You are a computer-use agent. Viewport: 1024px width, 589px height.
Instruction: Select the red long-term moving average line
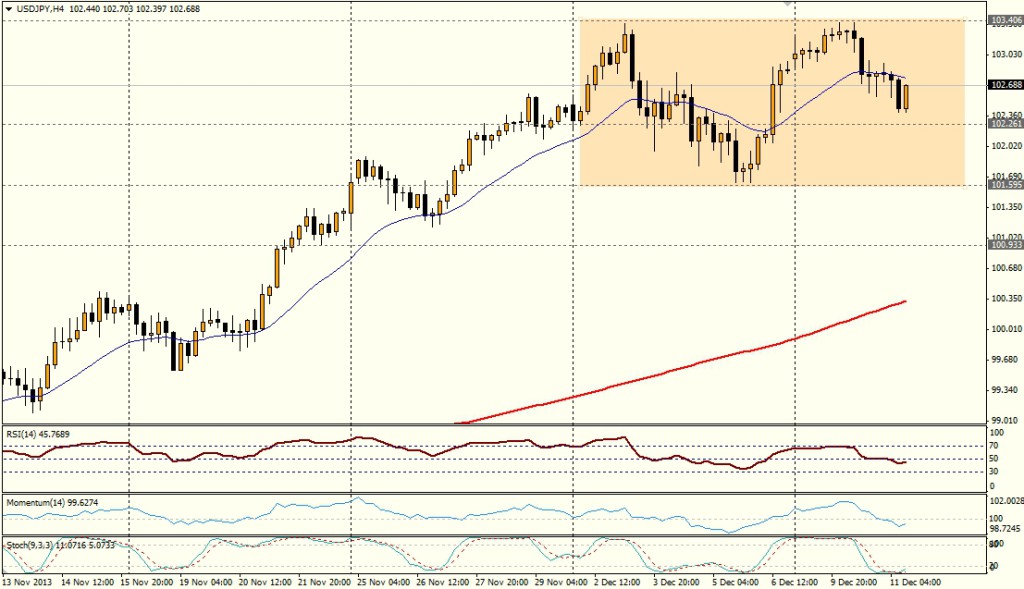point(700,364)
